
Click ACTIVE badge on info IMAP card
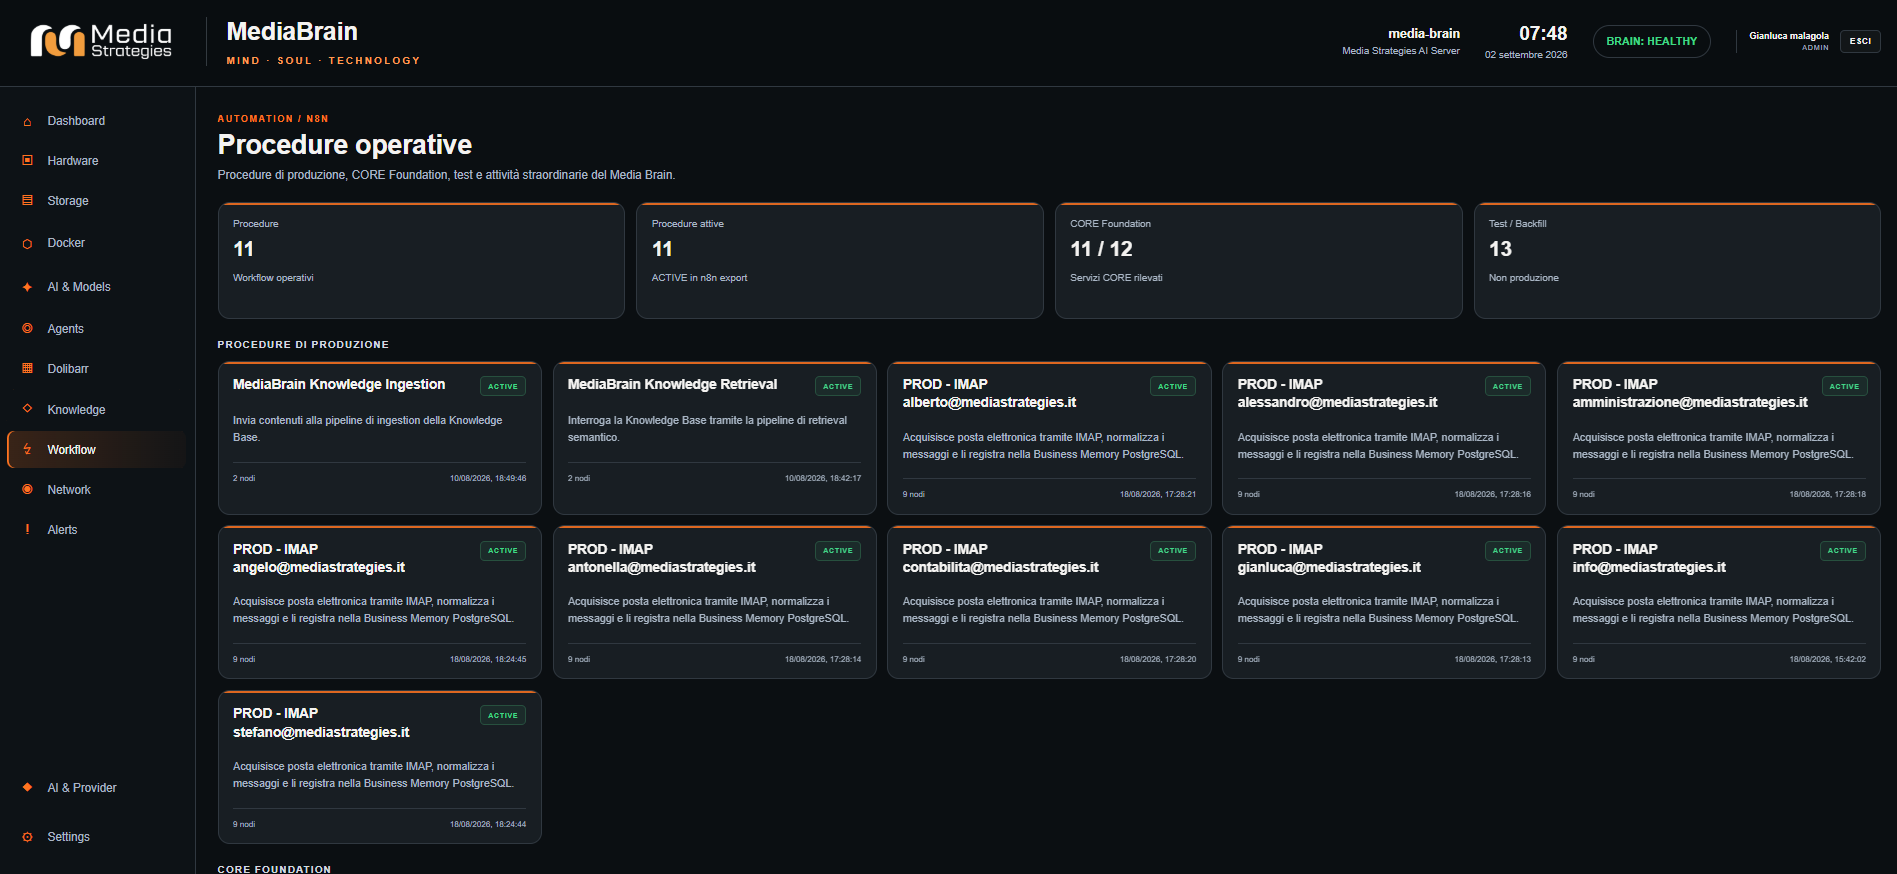point(1843,550)
